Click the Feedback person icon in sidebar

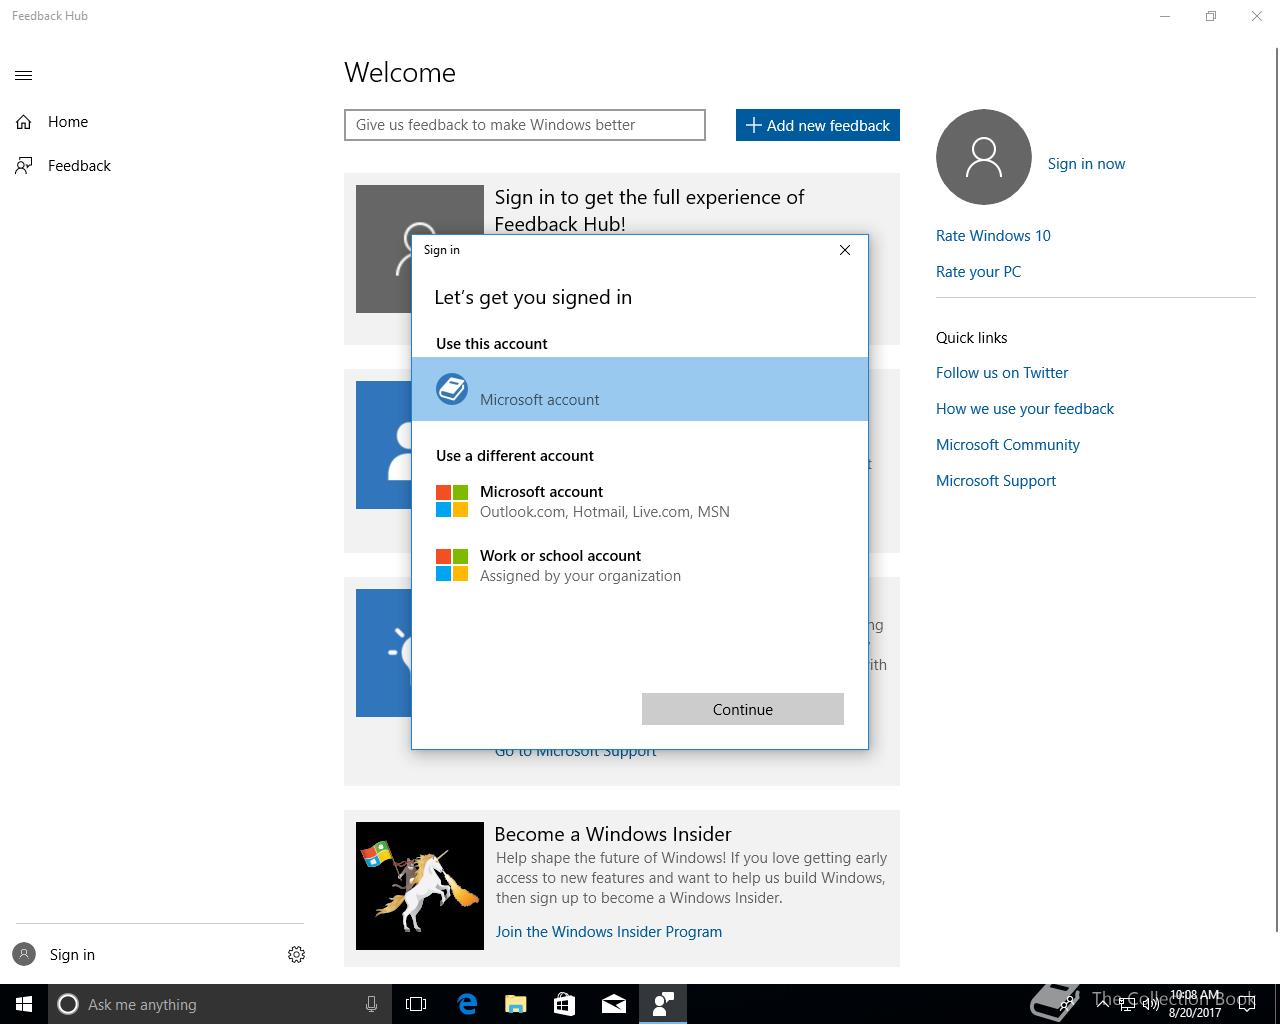pyautogui.click(x=24, y=166)
